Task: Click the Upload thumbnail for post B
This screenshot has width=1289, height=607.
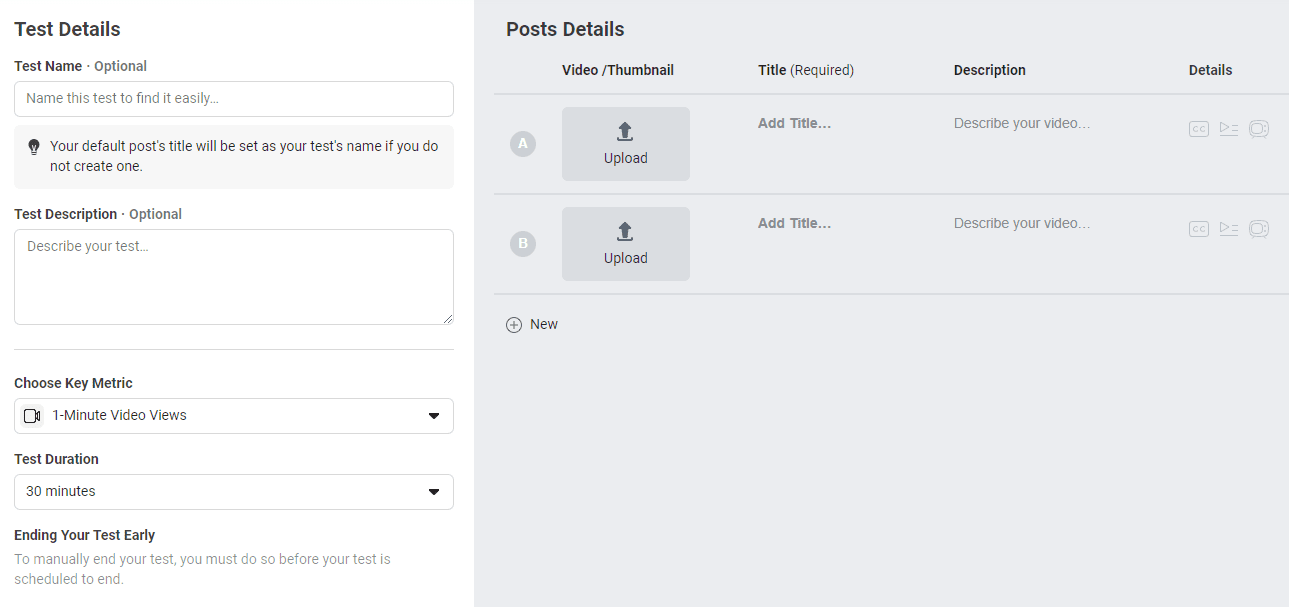Action: 626,244
